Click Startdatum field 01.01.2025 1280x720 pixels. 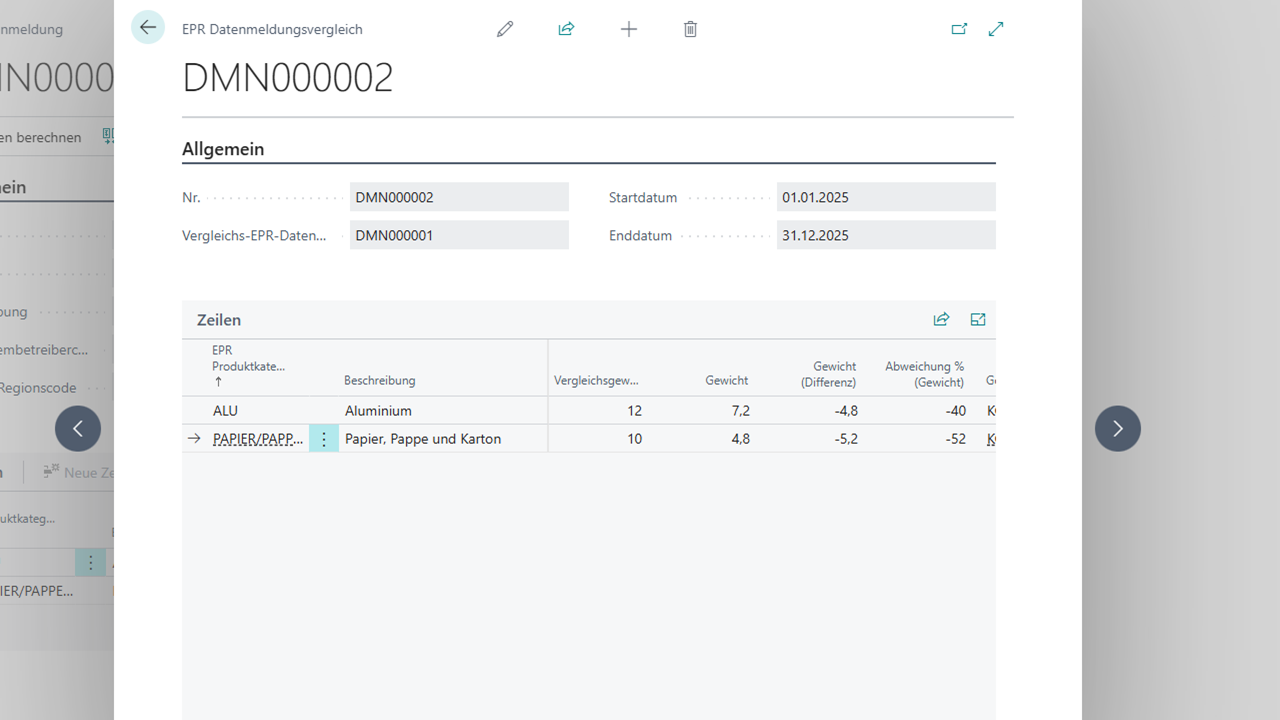coord(886,197)
